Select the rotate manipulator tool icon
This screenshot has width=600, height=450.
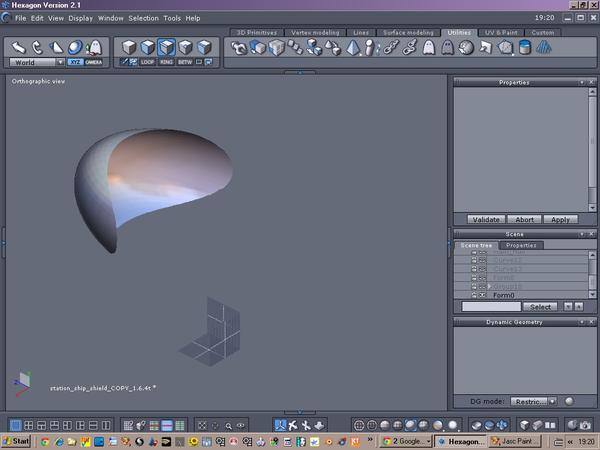click(x=37, y=46)
